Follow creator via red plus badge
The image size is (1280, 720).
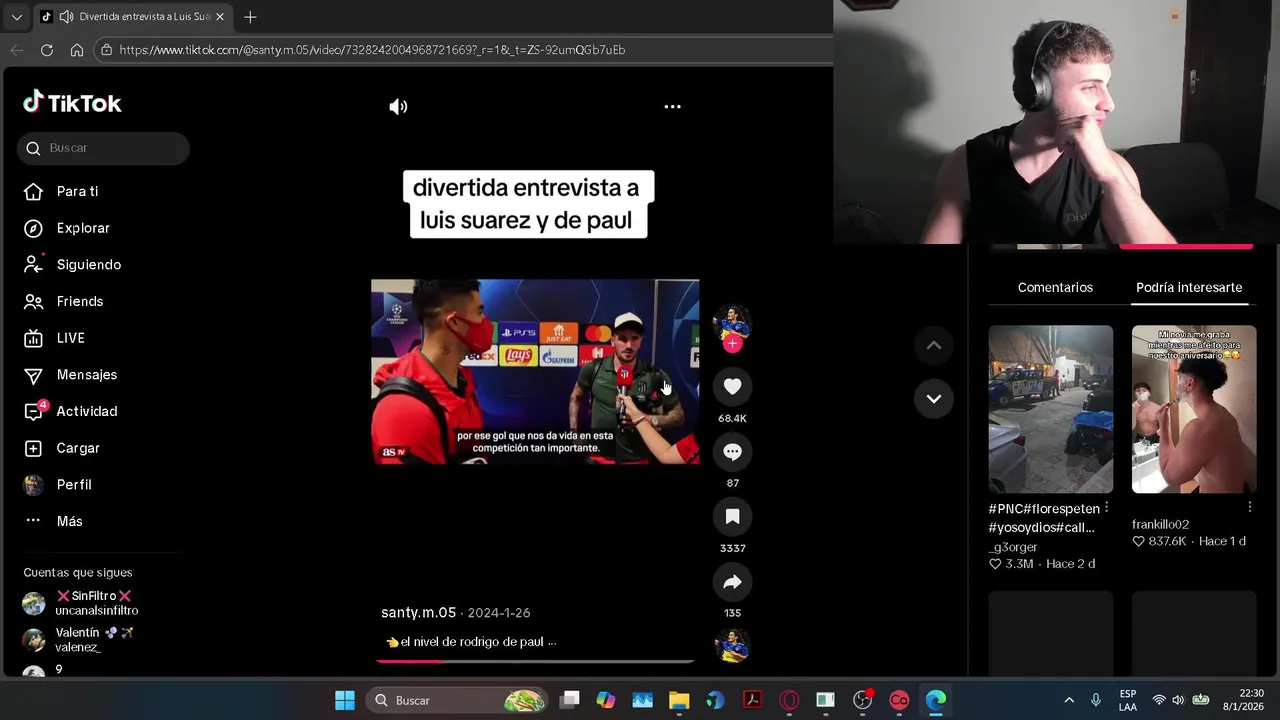click(x=732, y=344)
